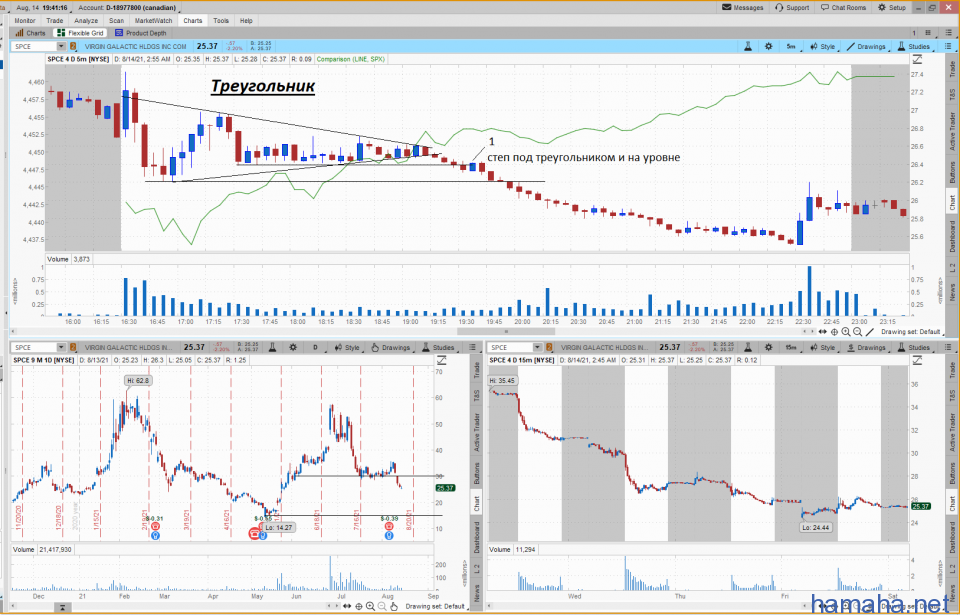The height and width of the screenshot is (615, 960).
Task: Click the grid layout icon near the top right
Action: 929,33
